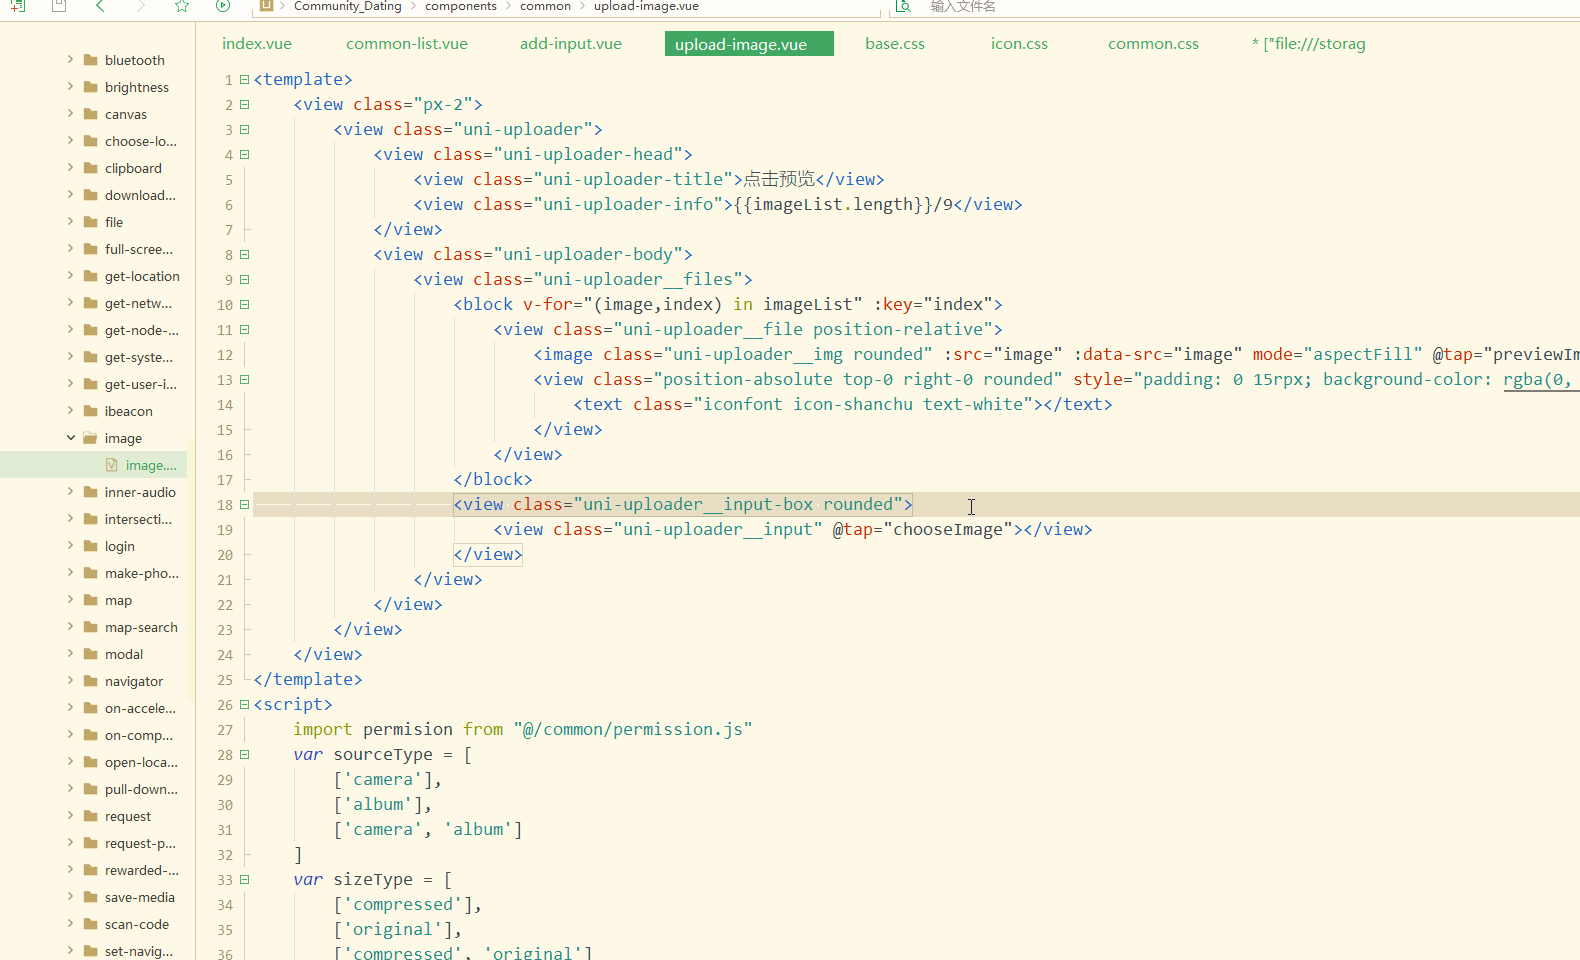Click the login folder icon
The height and width of the screenshot is (960, 1580).
click(x=91, y=546)
